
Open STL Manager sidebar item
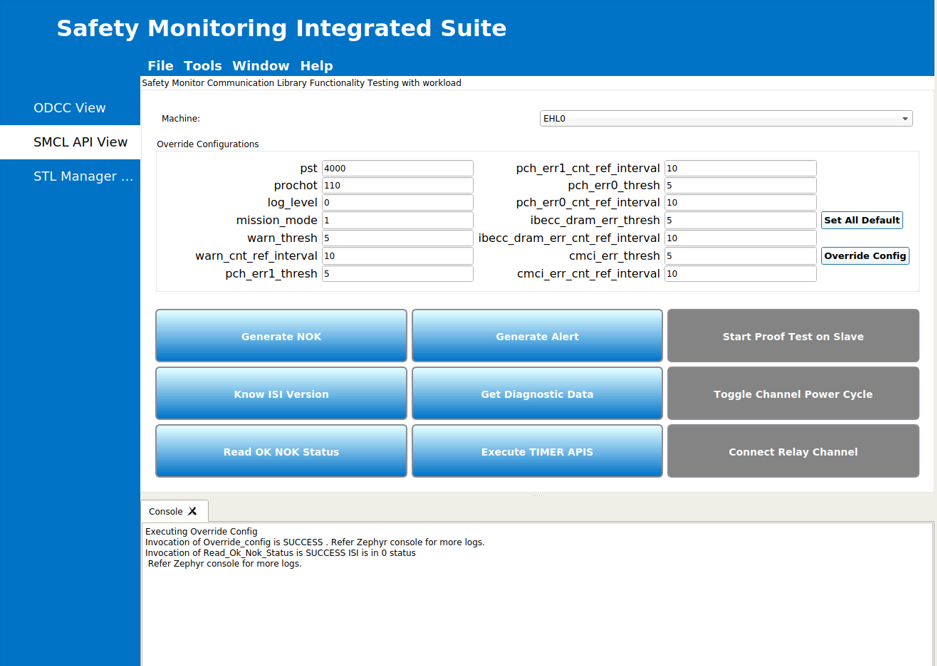coord(70,176)
